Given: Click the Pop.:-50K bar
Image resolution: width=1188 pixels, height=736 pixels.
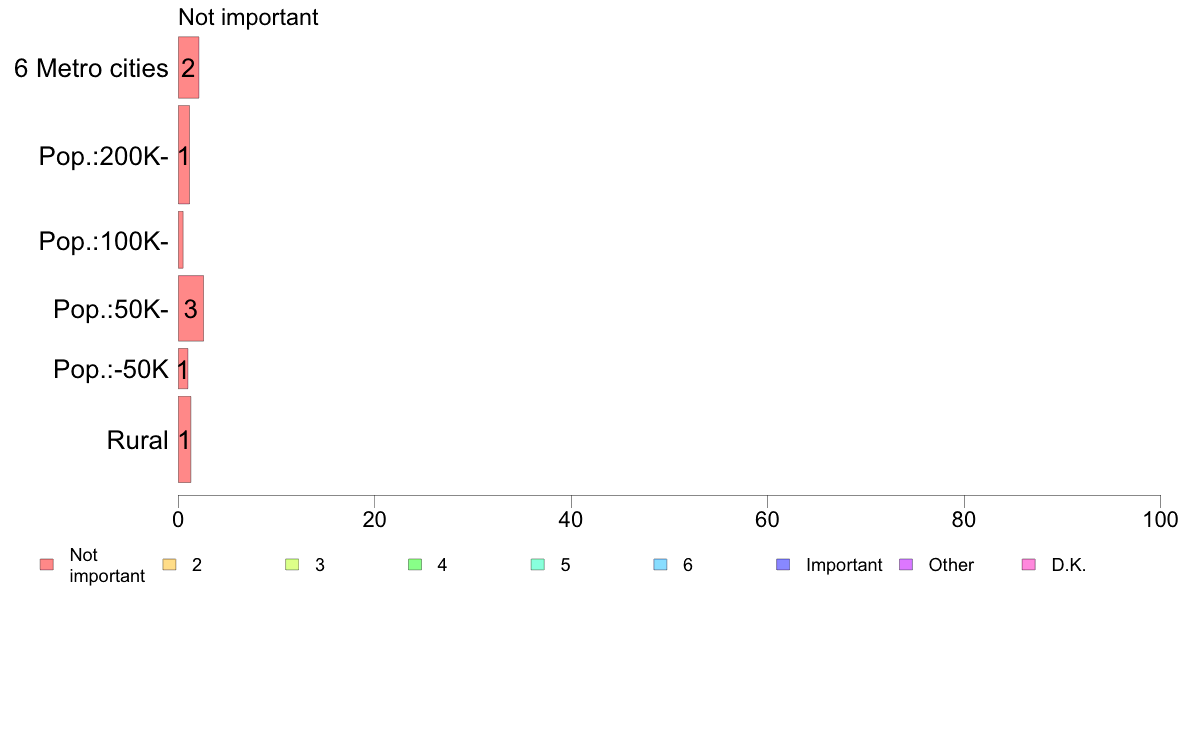Looking at the screenshot, I should [x=183, y=368].
